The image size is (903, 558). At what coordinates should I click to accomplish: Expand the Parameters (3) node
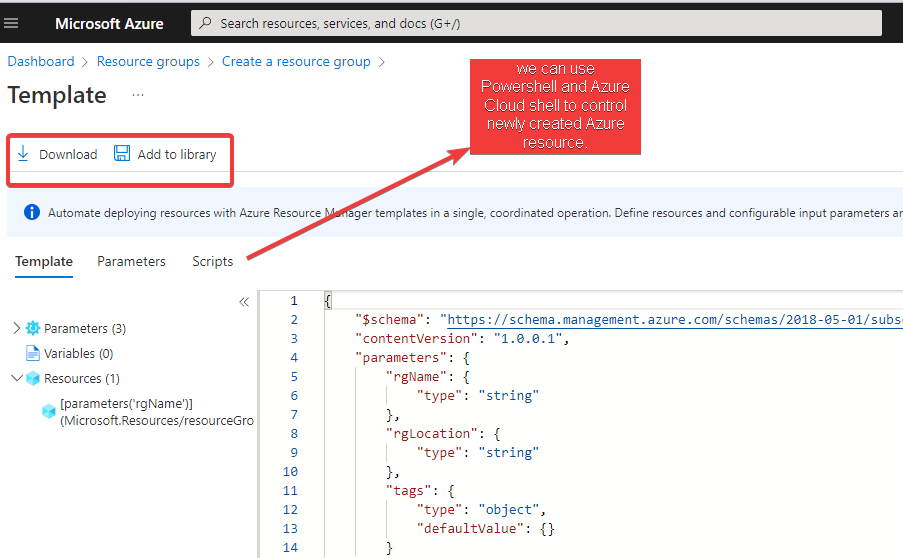click(16, 328)
